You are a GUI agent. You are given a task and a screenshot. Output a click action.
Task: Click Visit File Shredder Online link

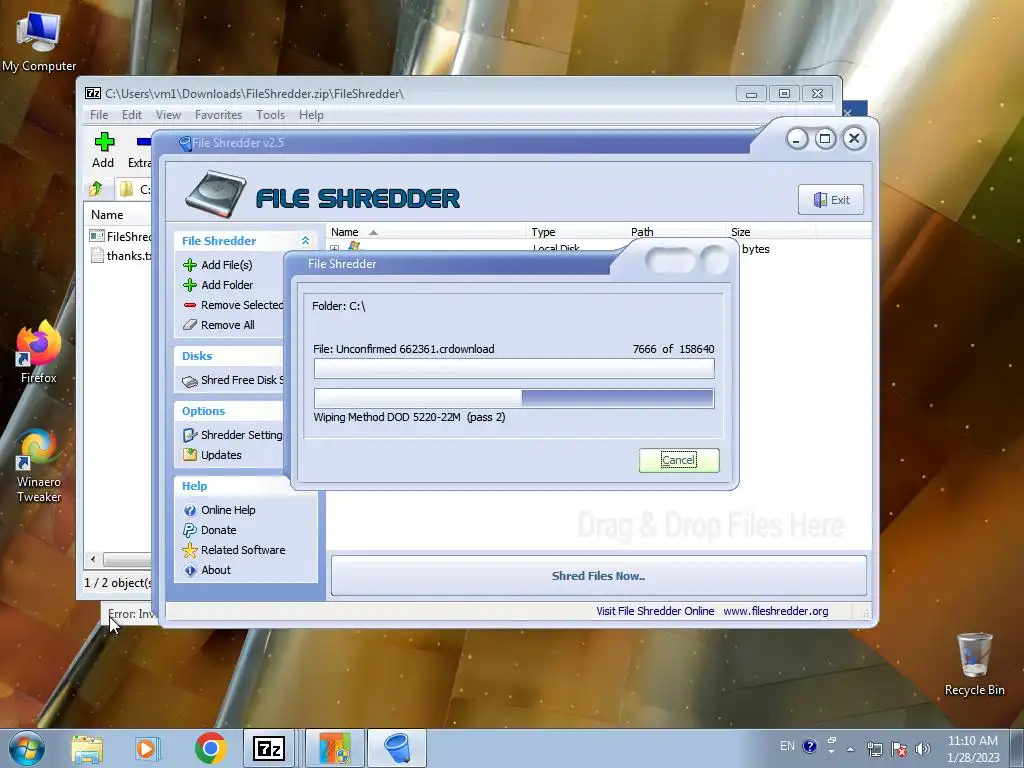[655, 611]
